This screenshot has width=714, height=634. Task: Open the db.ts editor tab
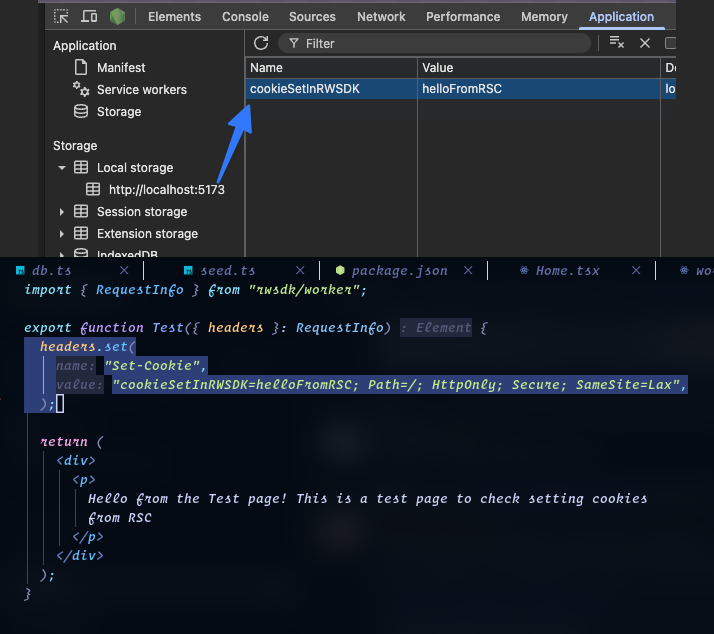[x=51, y=271]
